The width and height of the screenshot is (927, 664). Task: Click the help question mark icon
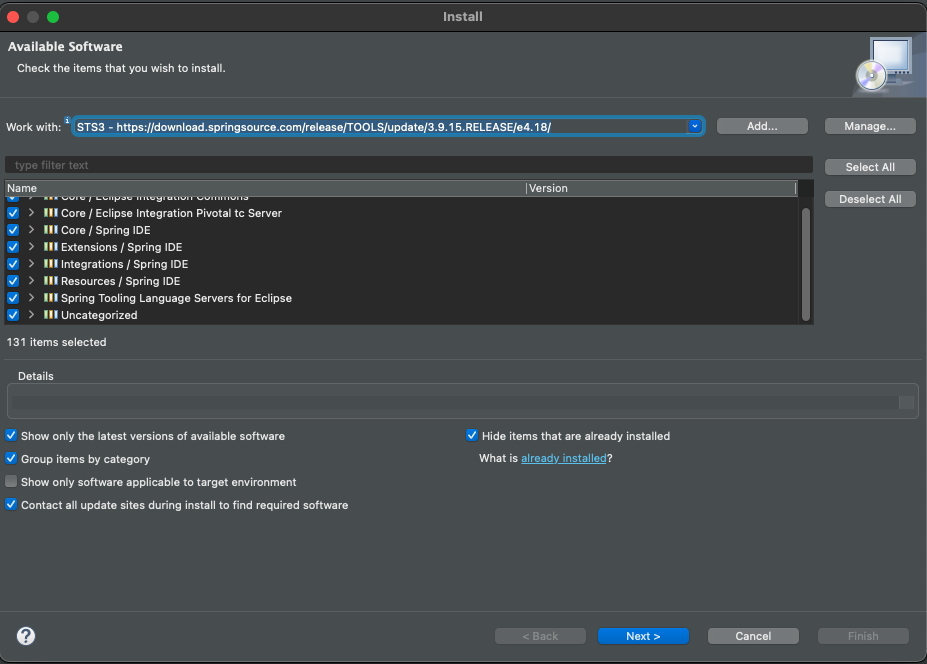click(26, 636)
